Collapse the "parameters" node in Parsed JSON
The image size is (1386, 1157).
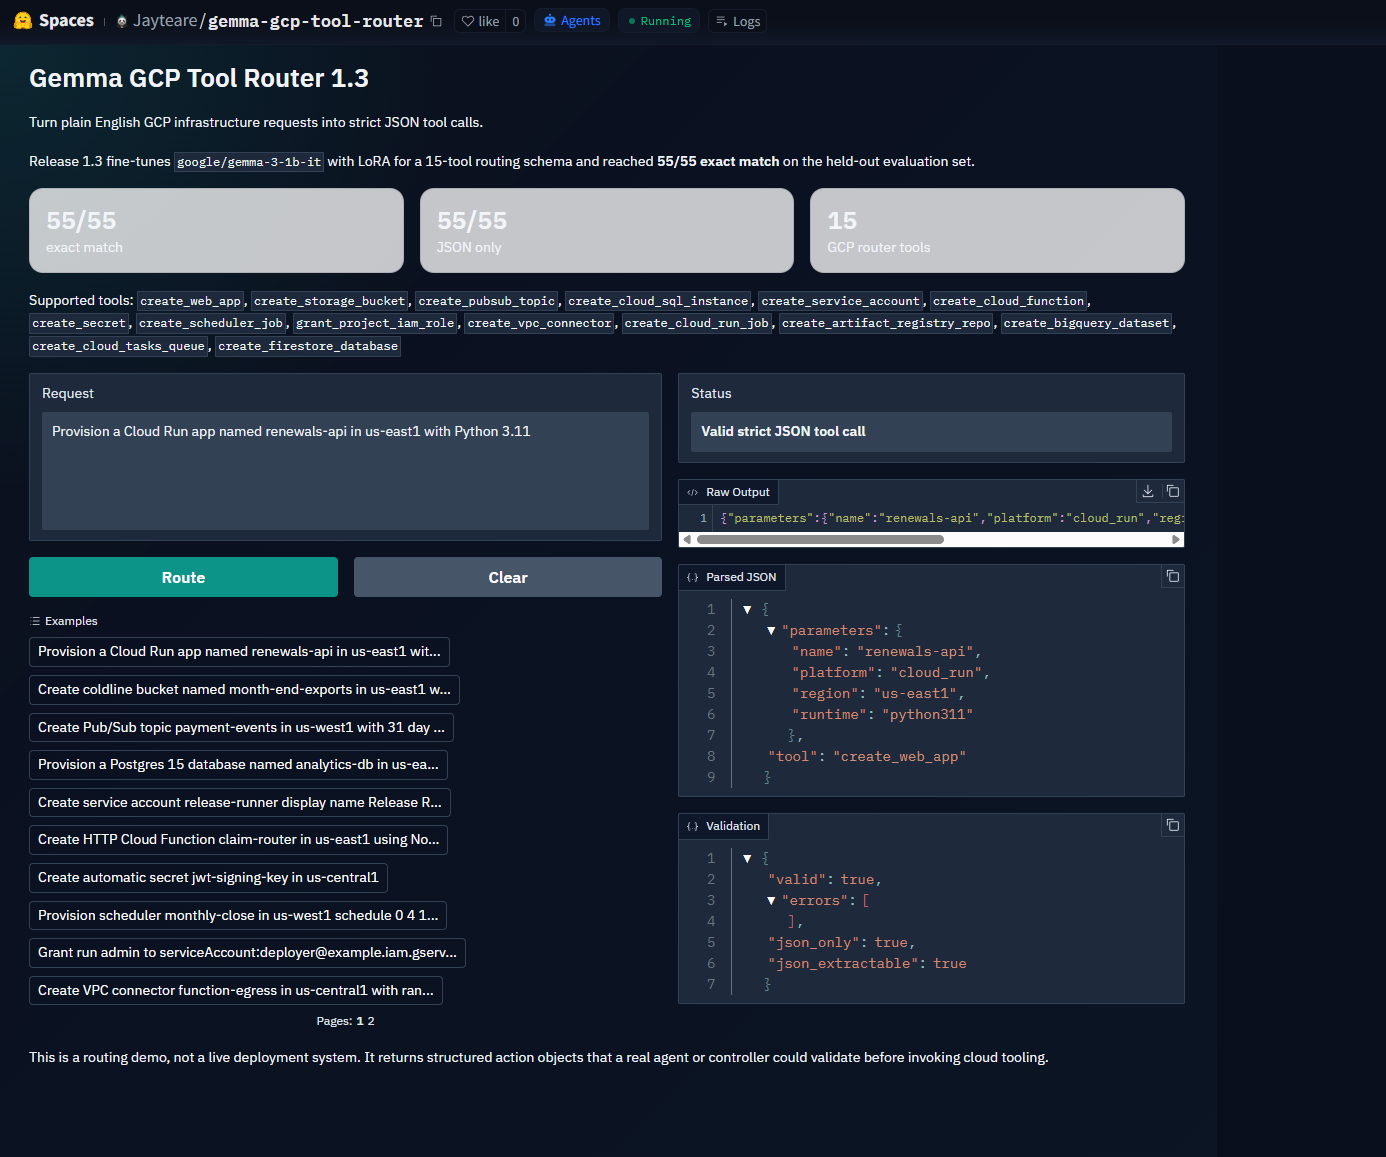[x=771, y=630]
